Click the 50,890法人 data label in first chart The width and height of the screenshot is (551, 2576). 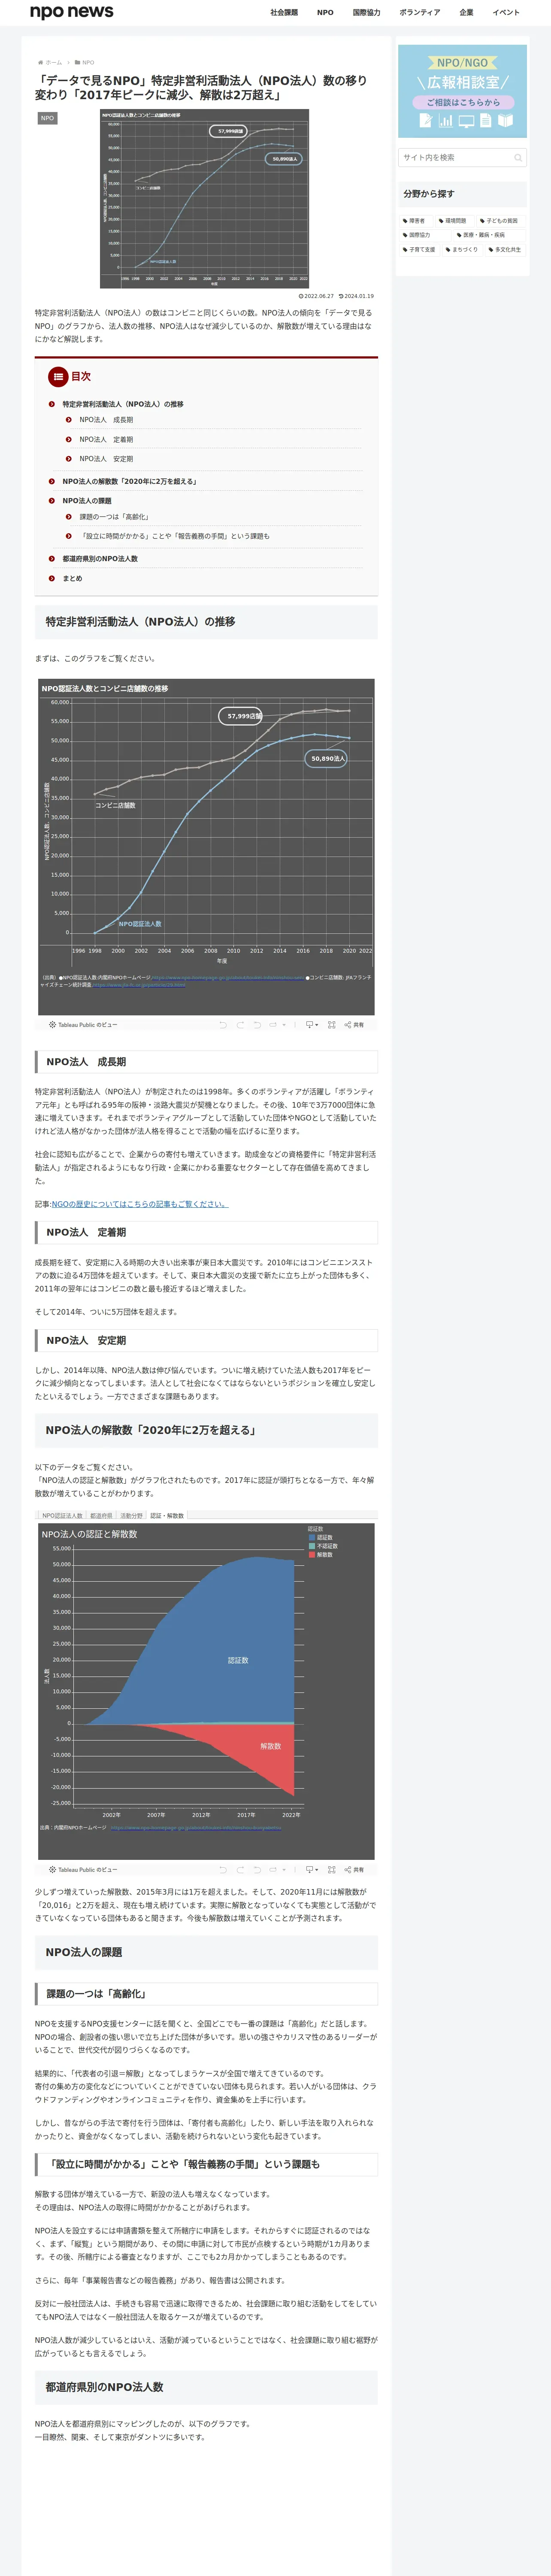pos(327,759)
